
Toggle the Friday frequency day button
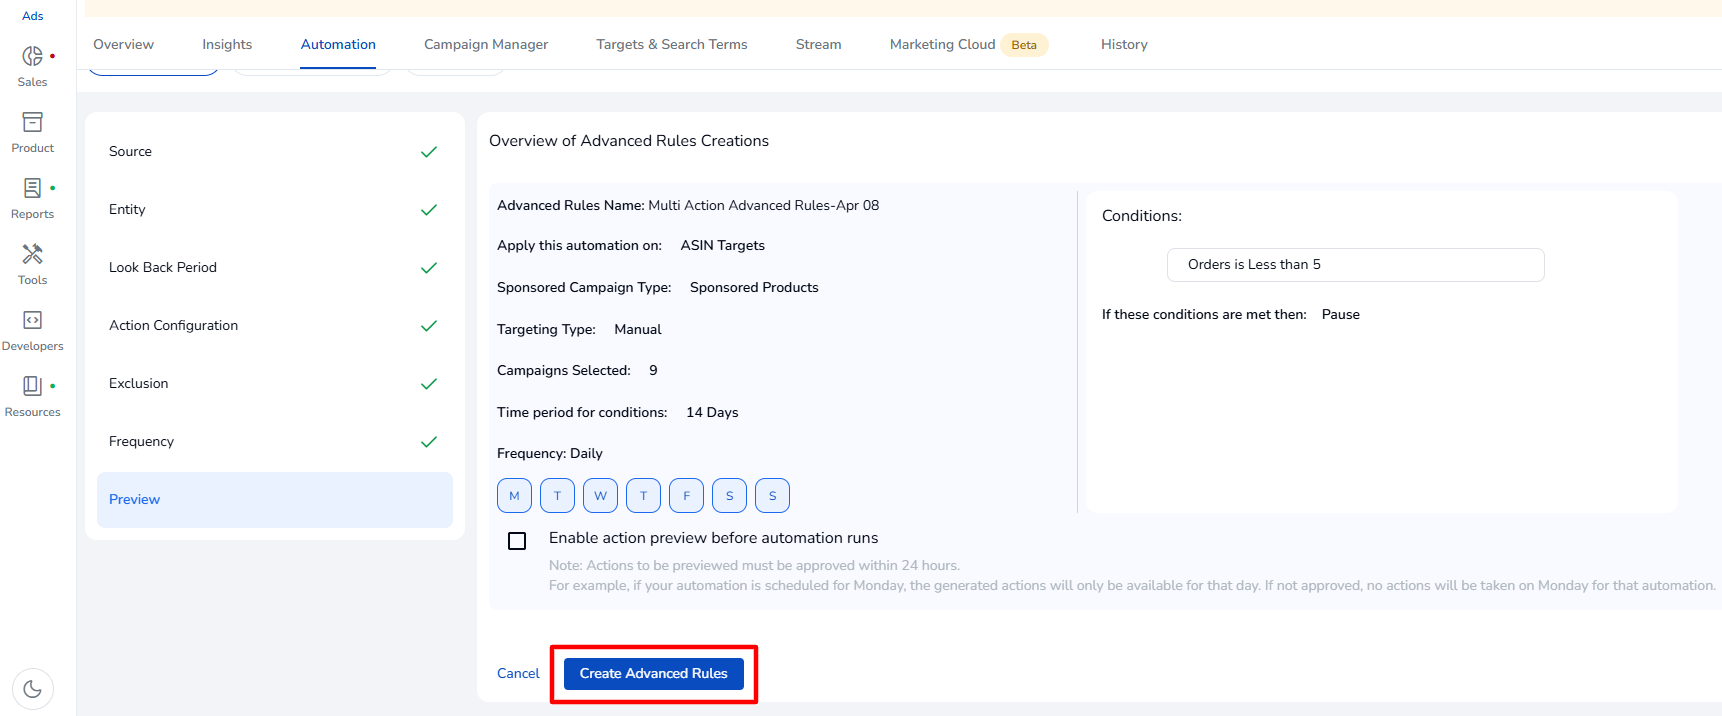point(686,496)
